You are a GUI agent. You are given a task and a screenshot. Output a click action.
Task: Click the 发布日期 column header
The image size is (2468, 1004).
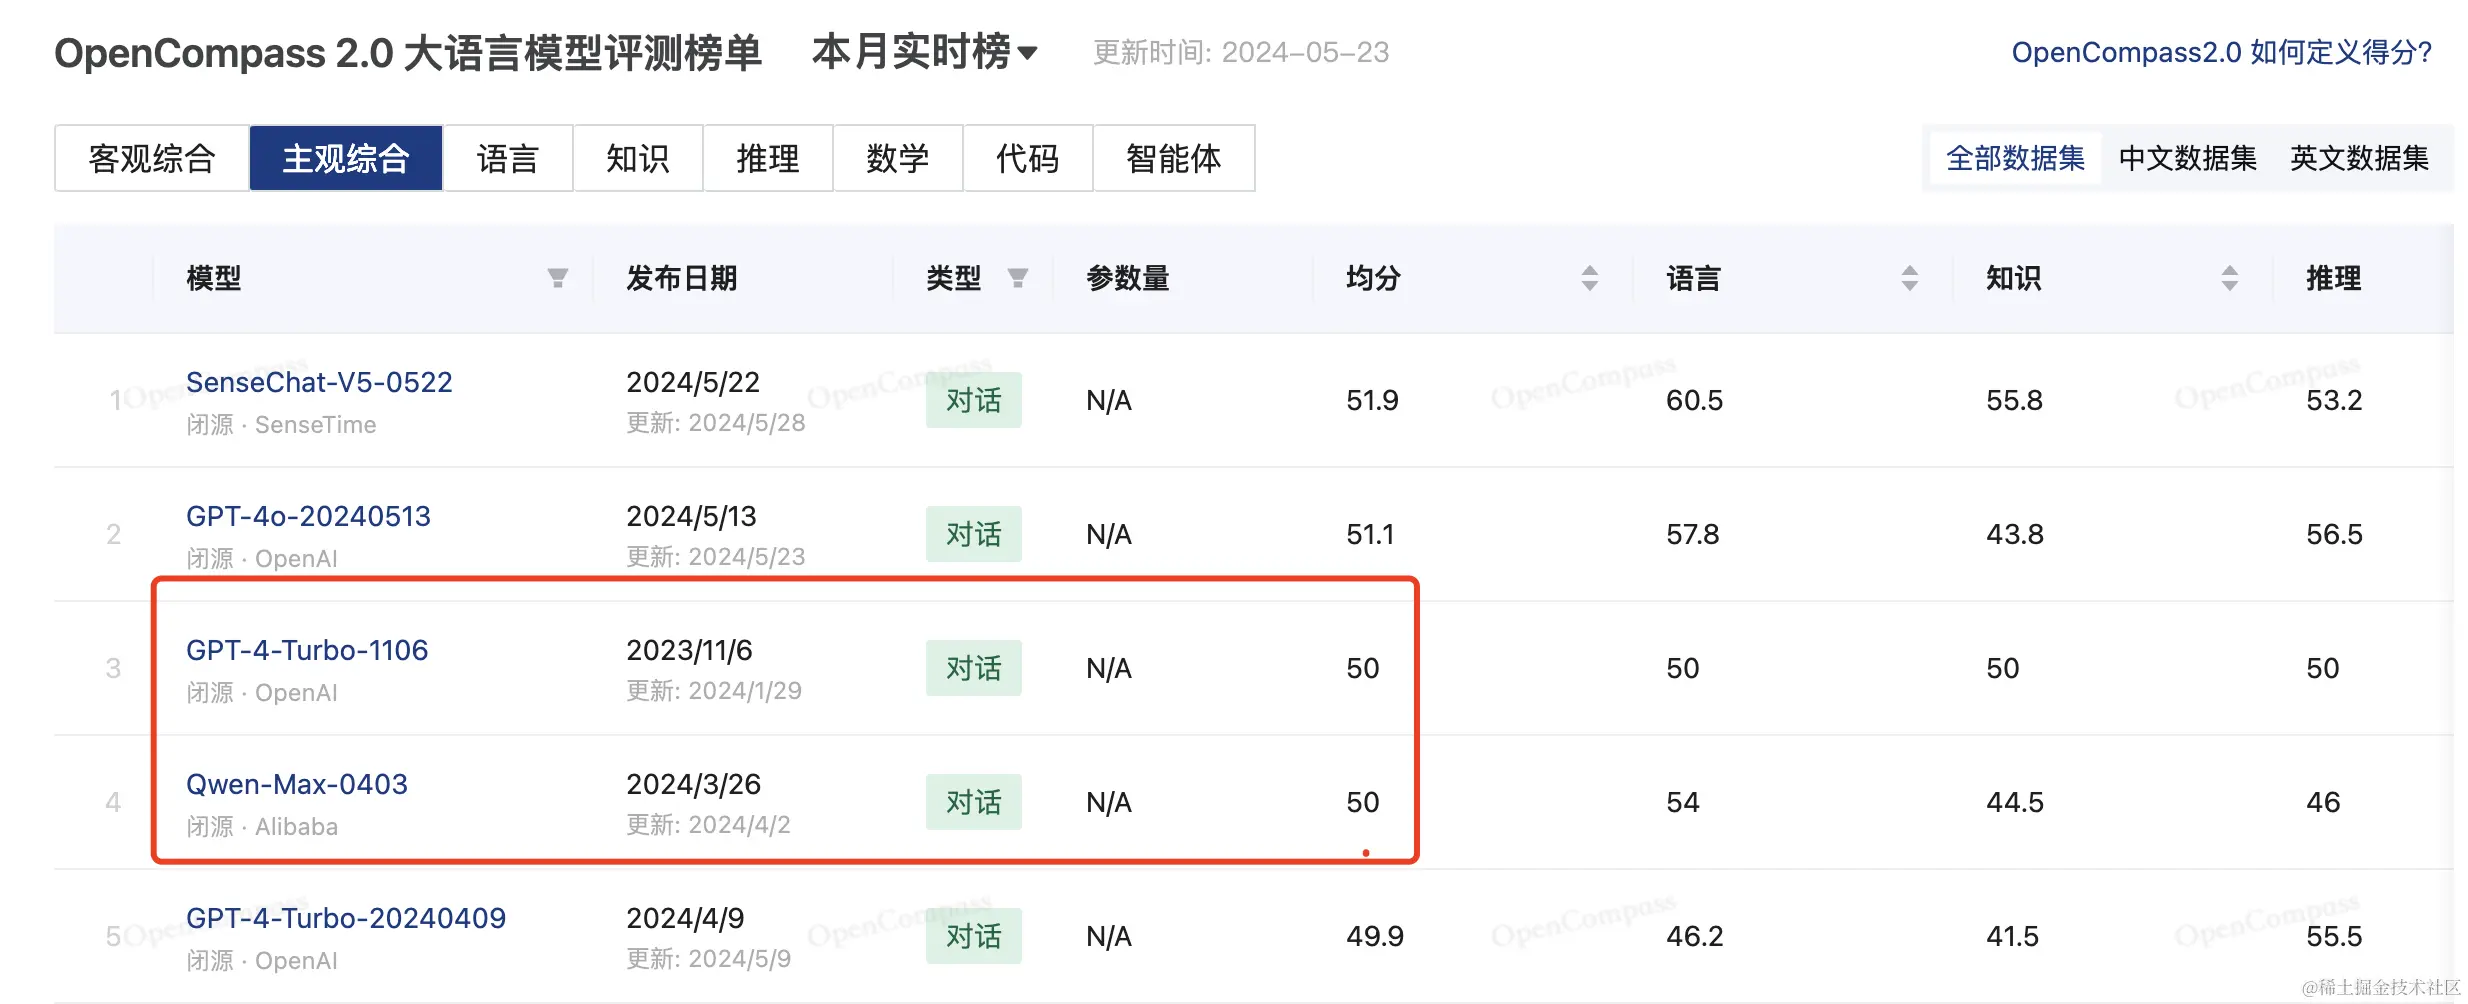click(x=682, y=278)
